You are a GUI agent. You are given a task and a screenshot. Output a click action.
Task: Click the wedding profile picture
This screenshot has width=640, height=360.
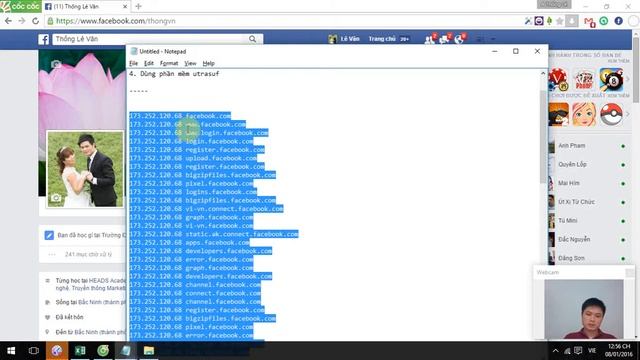(85, 169)
